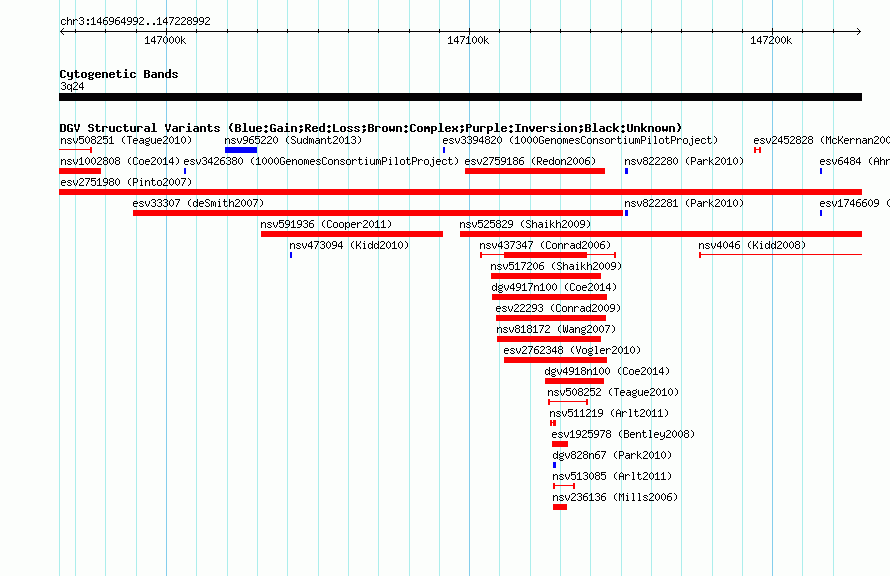Click esv3394820 (1000GenomesConsortiumPilotProject) label
The image size is (890, 576).
pos(580,140)
